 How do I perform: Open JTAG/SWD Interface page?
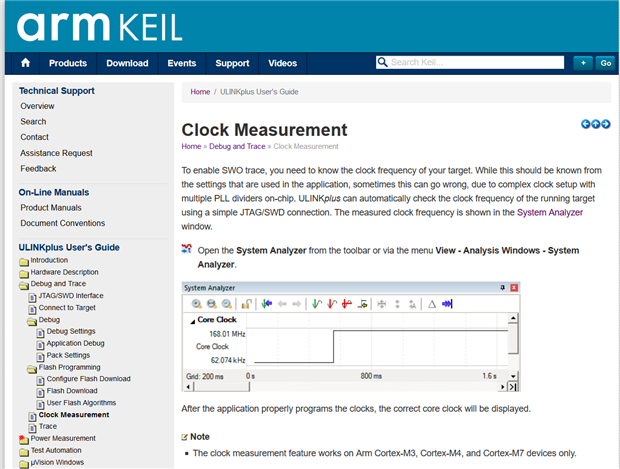pyautogui.click(x=71, y=295)
